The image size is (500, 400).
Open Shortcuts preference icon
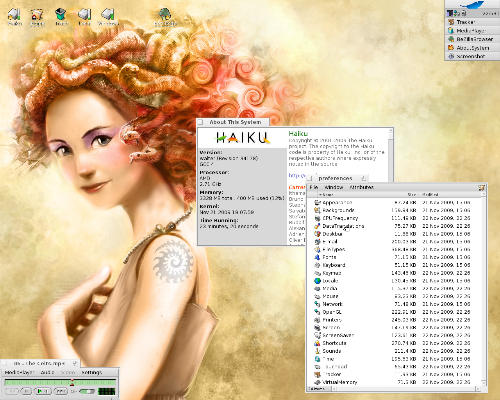(x=317, y=343)
